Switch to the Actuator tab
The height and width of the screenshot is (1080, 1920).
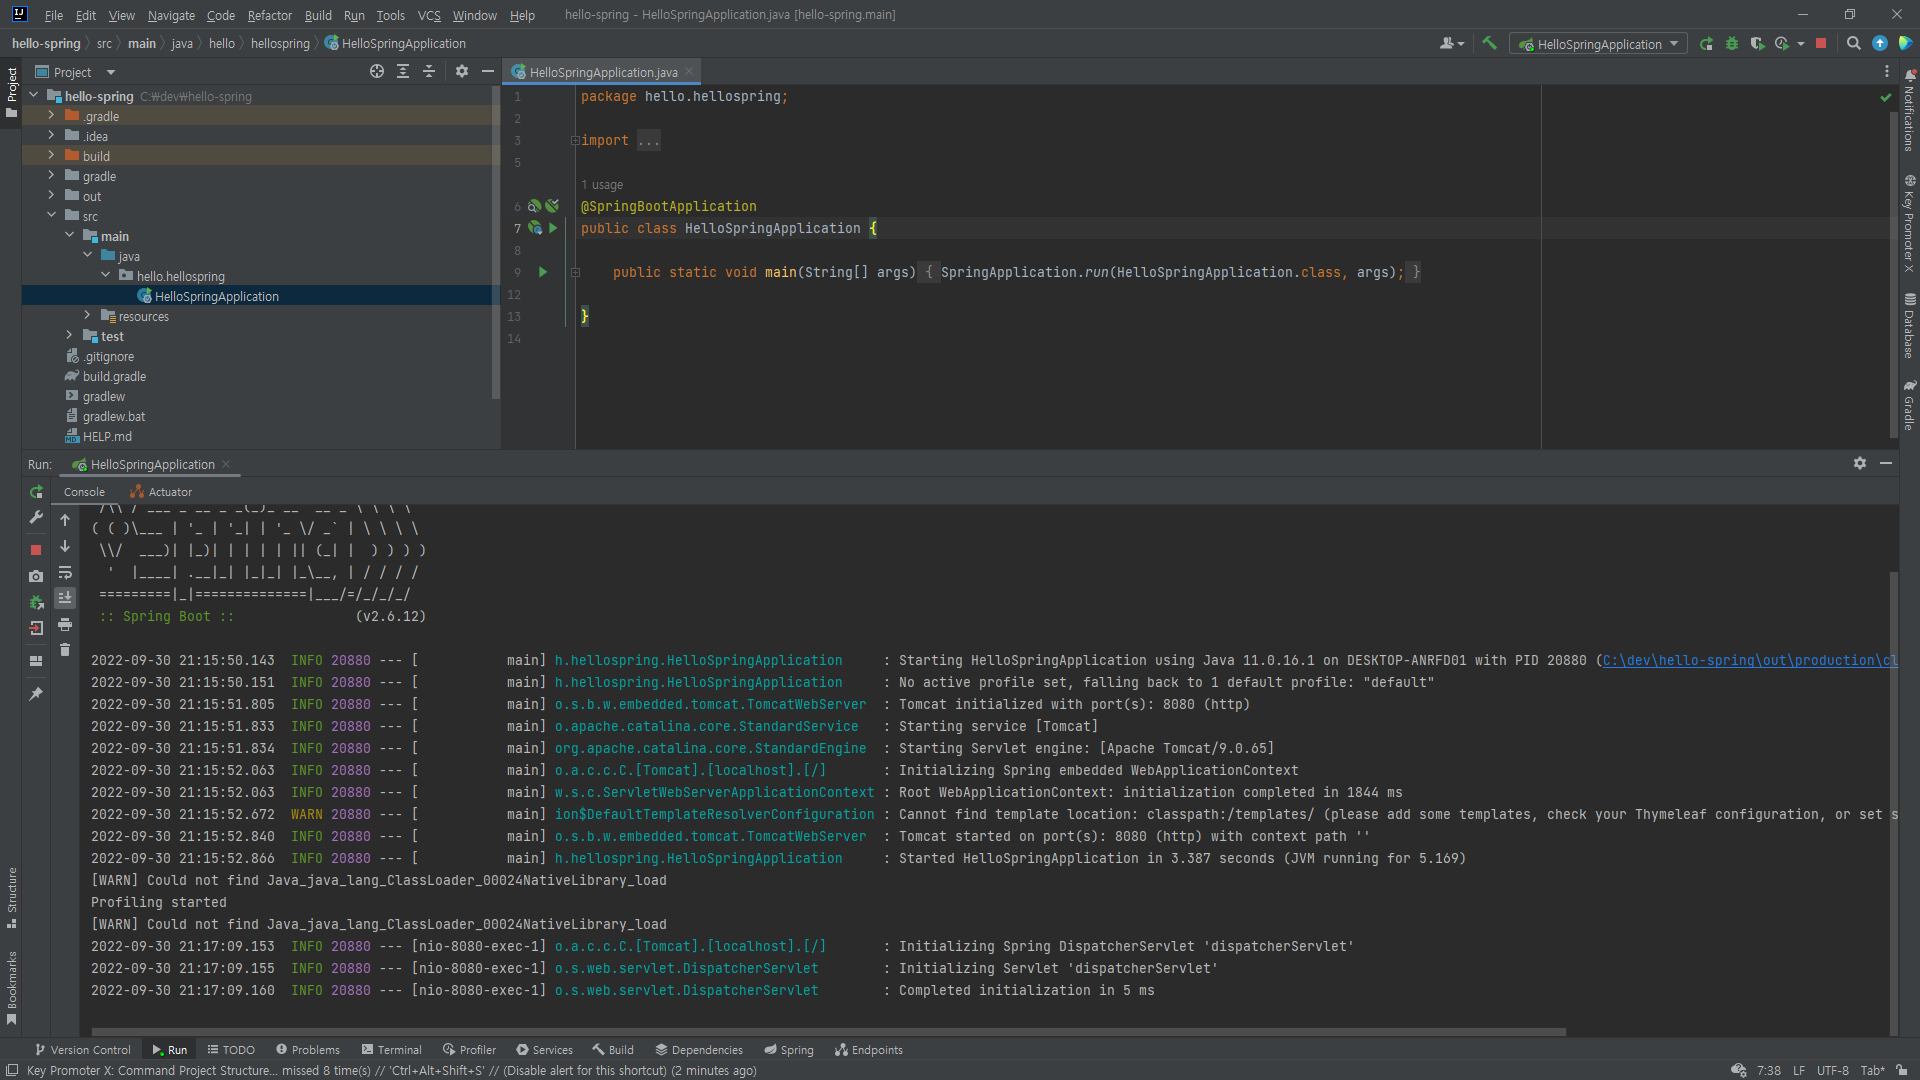(x=162, y=492)
